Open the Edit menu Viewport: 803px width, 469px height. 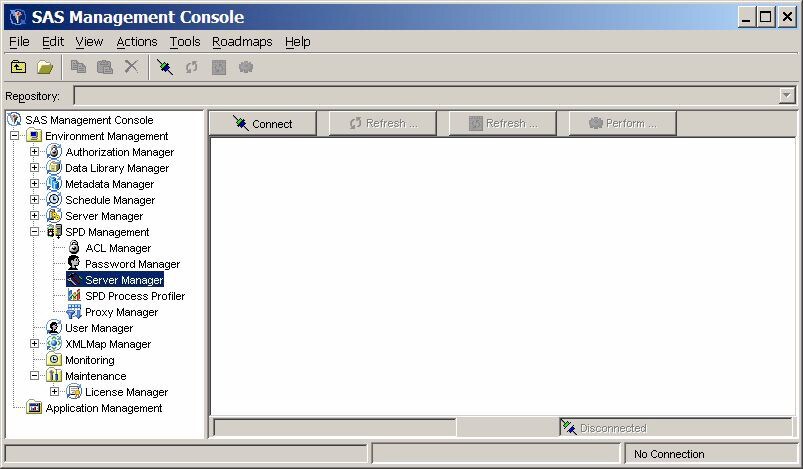pos(53,41)
